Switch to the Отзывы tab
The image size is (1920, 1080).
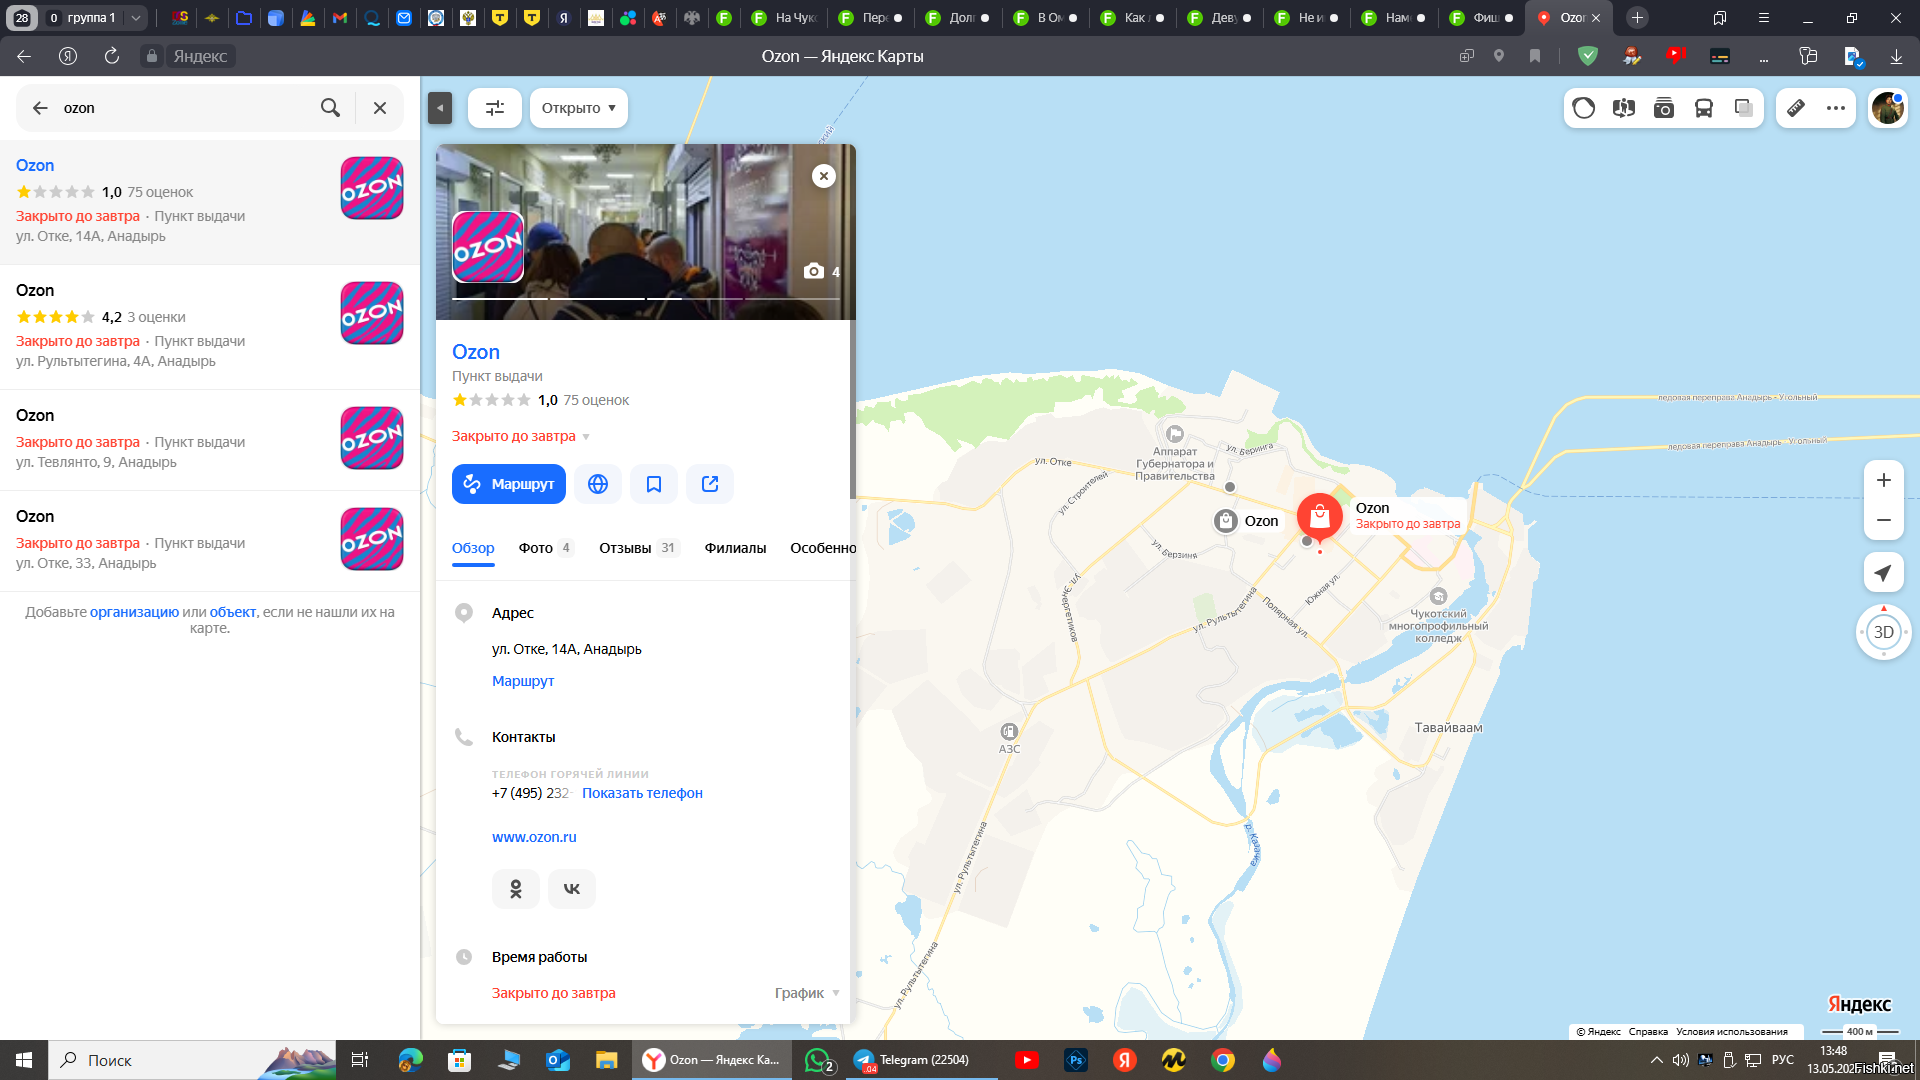[639, 548]
